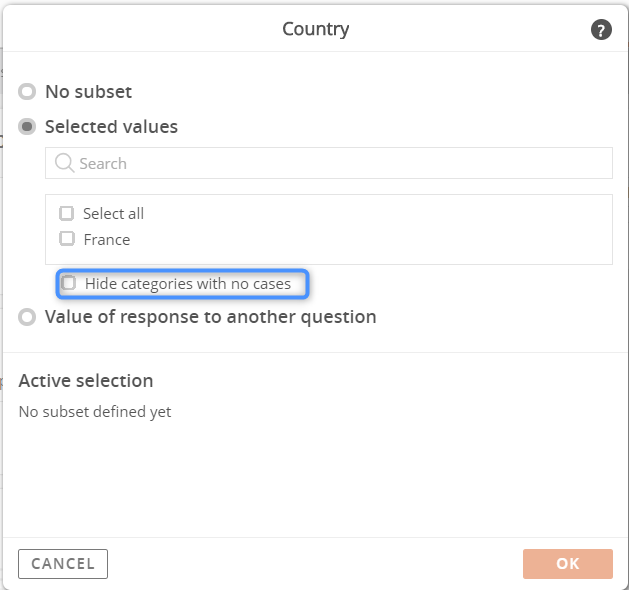The height and width of the screenshot is (590, 629).
Task: Confirm with the OK button
Action: tap(568, 564)
